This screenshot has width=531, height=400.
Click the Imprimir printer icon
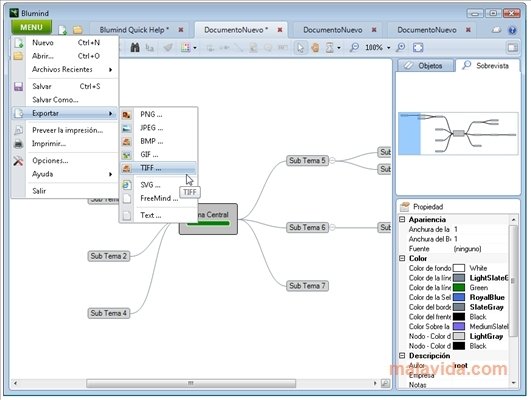pos(18,144)
